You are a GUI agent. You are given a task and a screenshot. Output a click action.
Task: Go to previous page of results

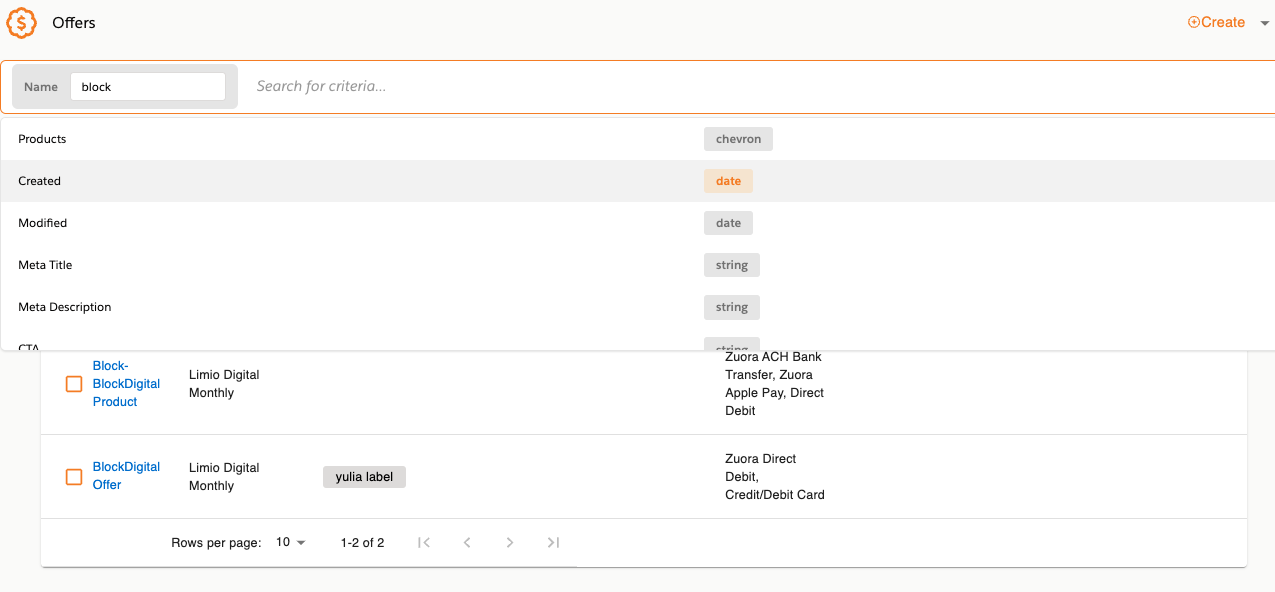click(467, 543)
